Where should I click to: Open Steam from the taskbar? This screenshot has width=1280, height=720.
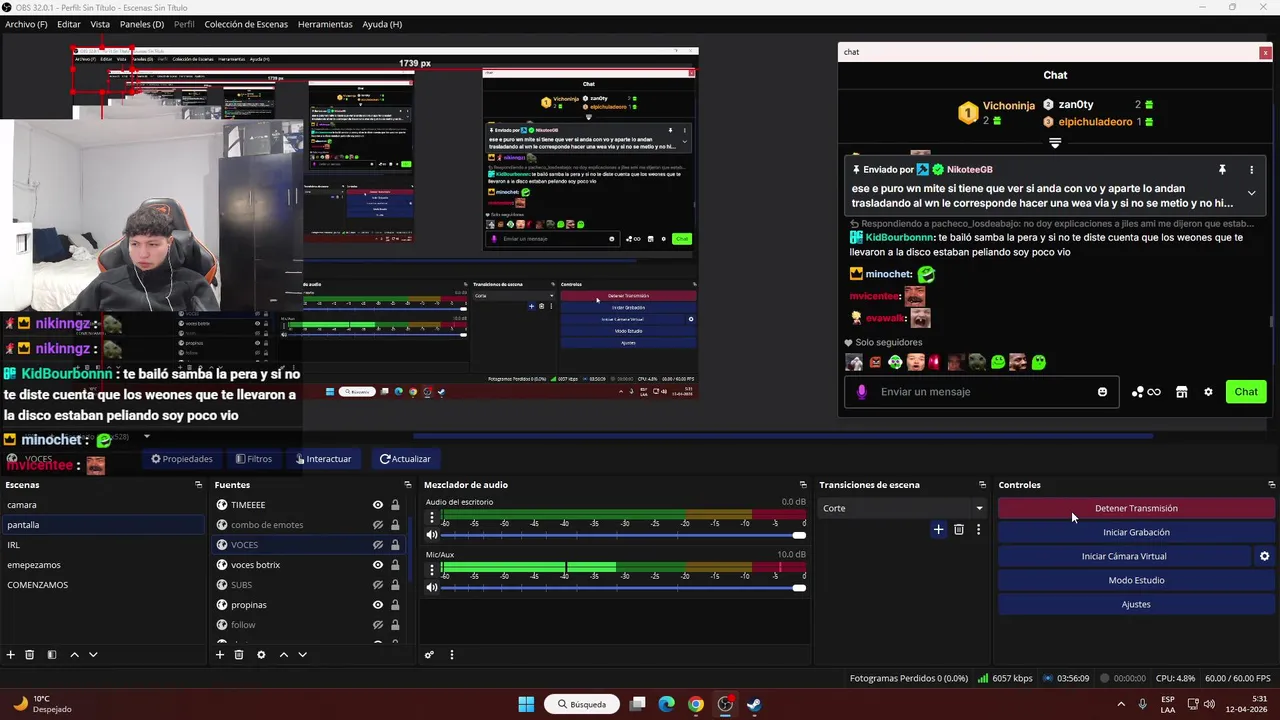[754, 704]
